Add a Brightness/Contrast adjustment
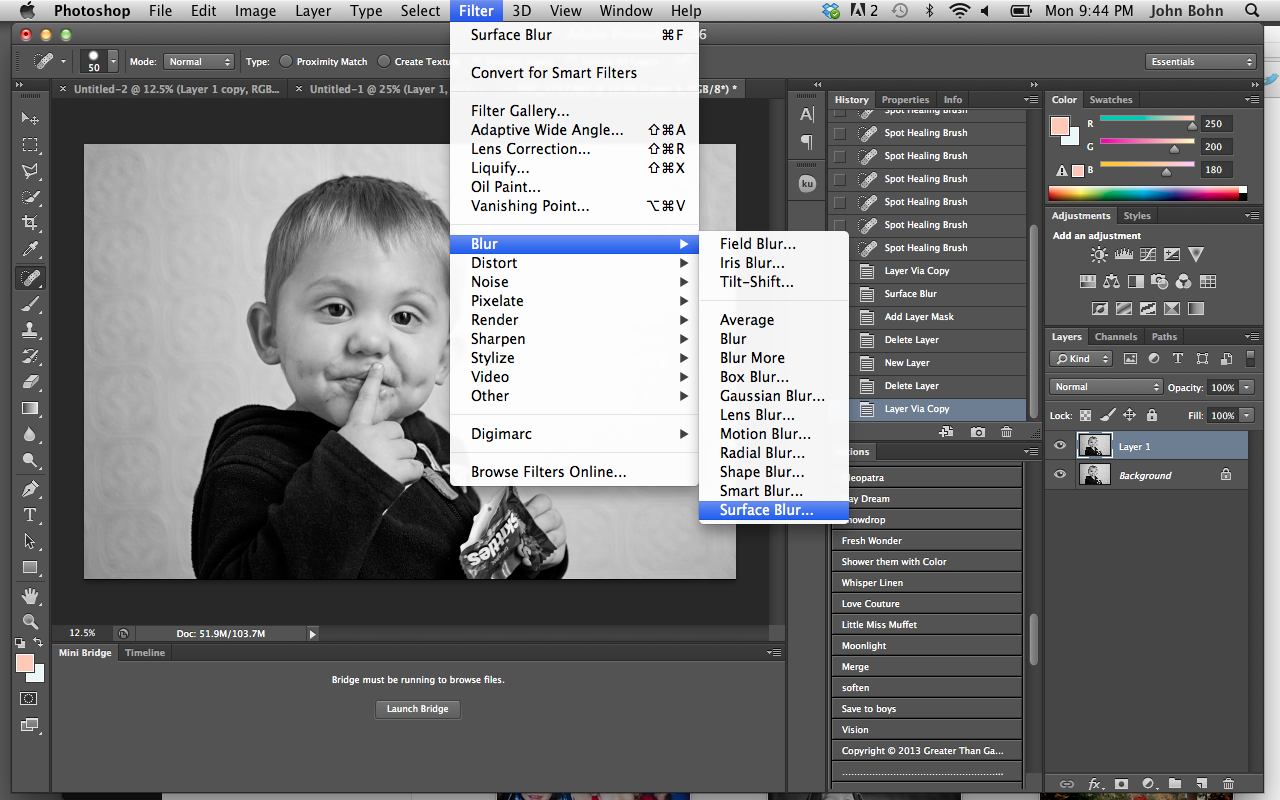This screenshot has height=800, width=1280. 1100,255
